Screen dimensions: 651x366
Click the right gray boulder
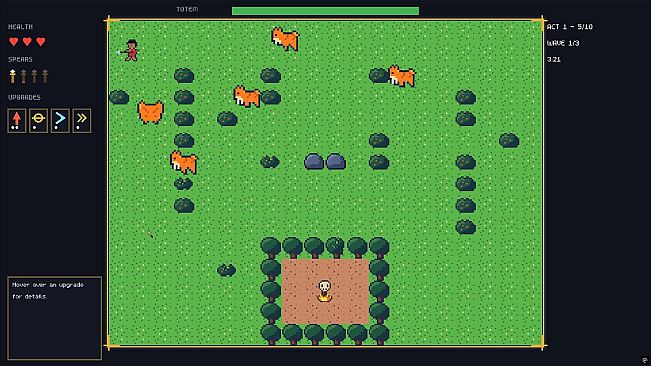click(336, 161)
